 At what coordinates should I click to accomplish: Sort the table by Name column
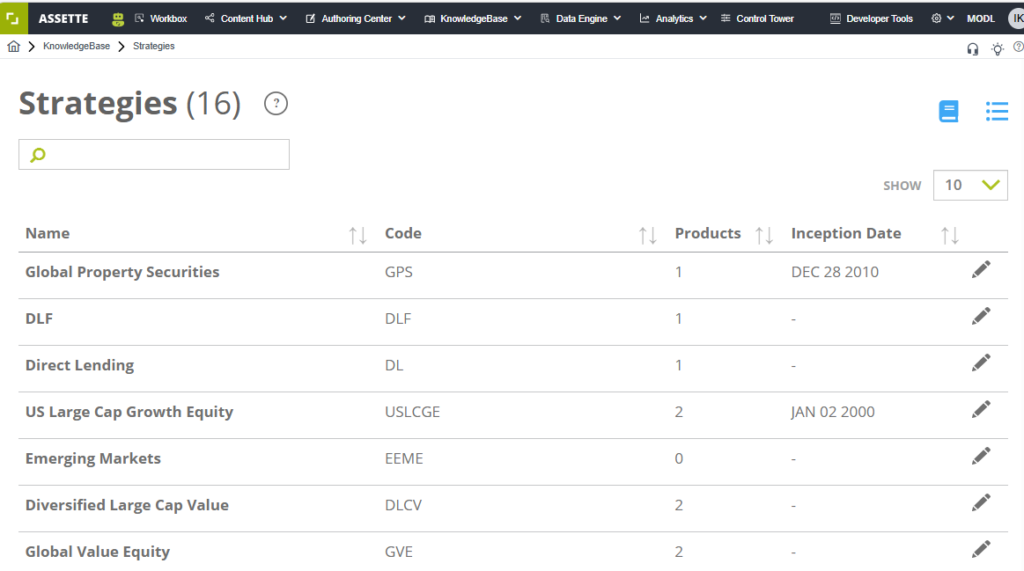coord(357,235)
